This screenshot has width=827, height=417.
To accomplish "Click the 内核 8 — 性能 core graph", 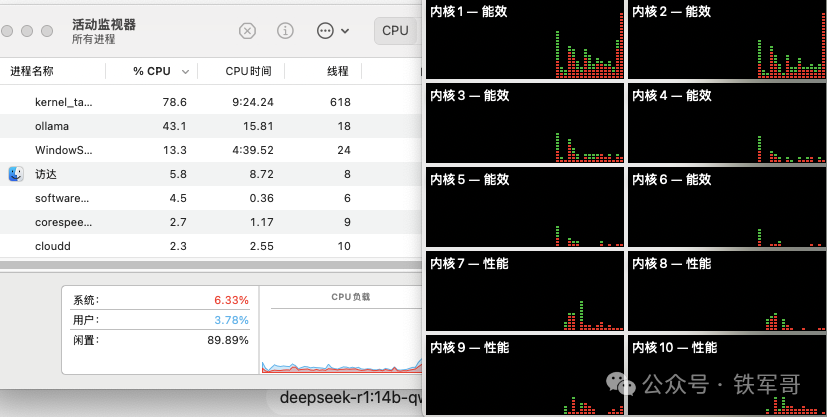I will point(727,291).
